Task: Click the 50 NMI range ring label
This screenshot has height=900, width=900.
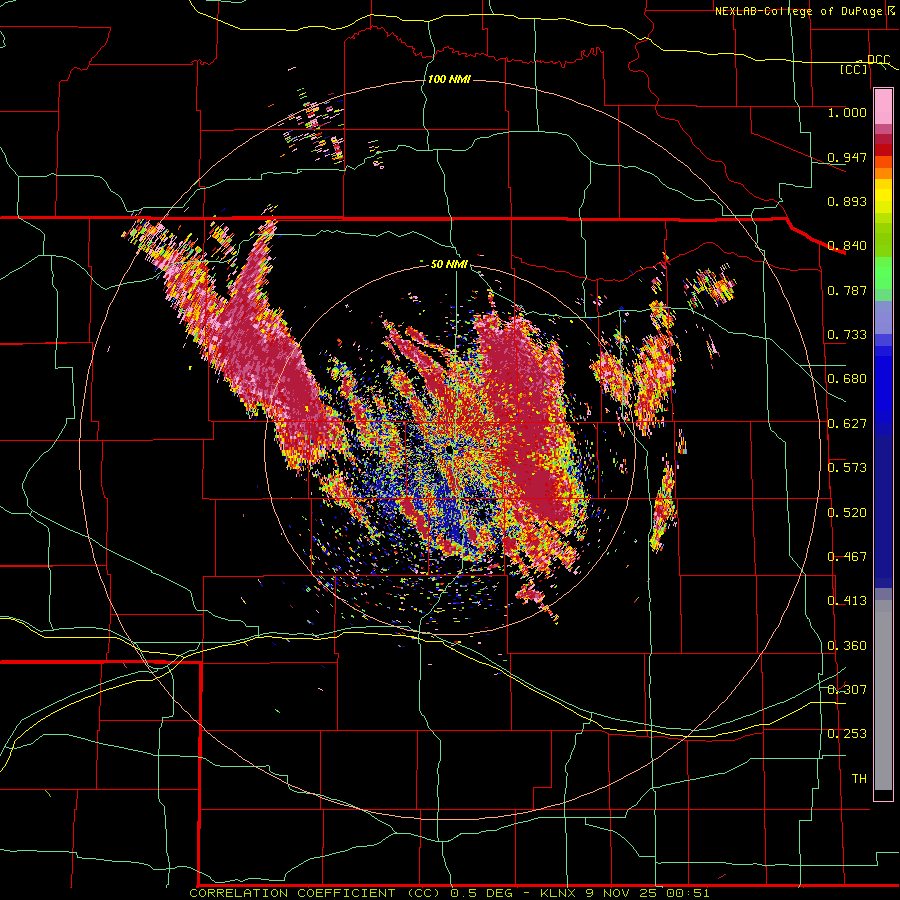Action: click(x=449, y=264)
